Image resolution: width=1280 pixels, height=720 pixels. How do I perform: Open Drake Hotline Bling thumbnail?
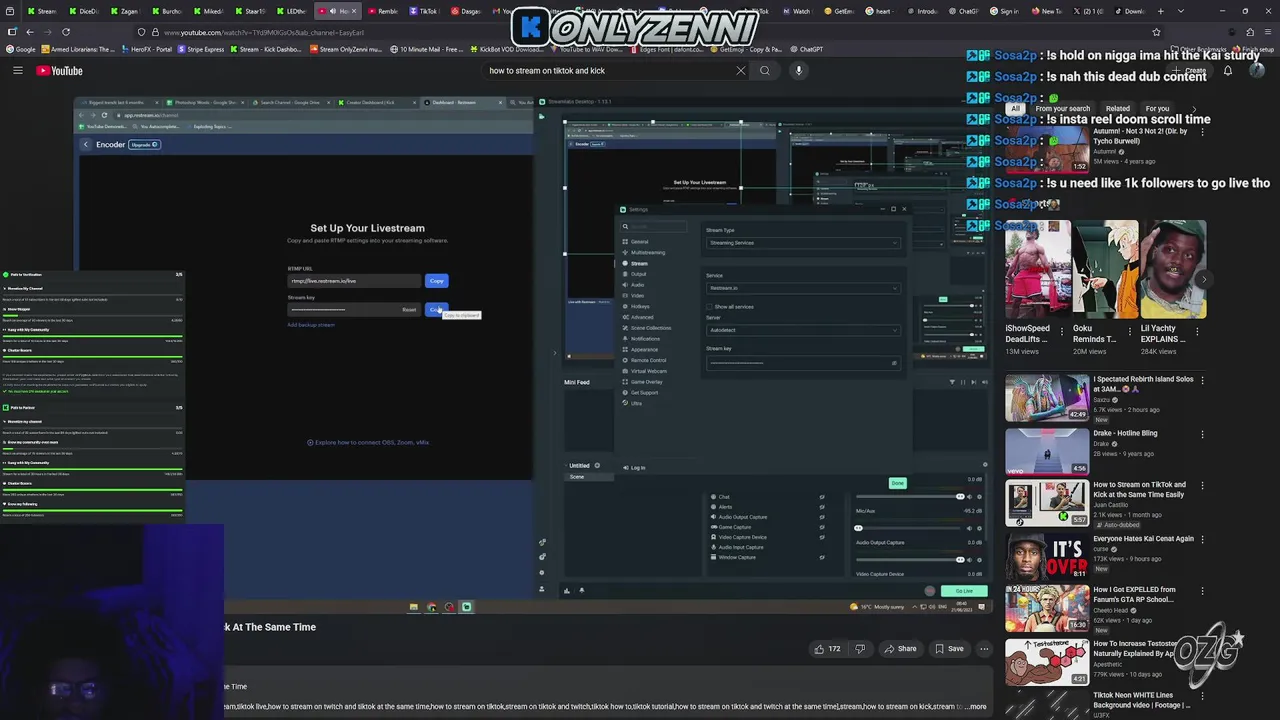point(1047,451)
